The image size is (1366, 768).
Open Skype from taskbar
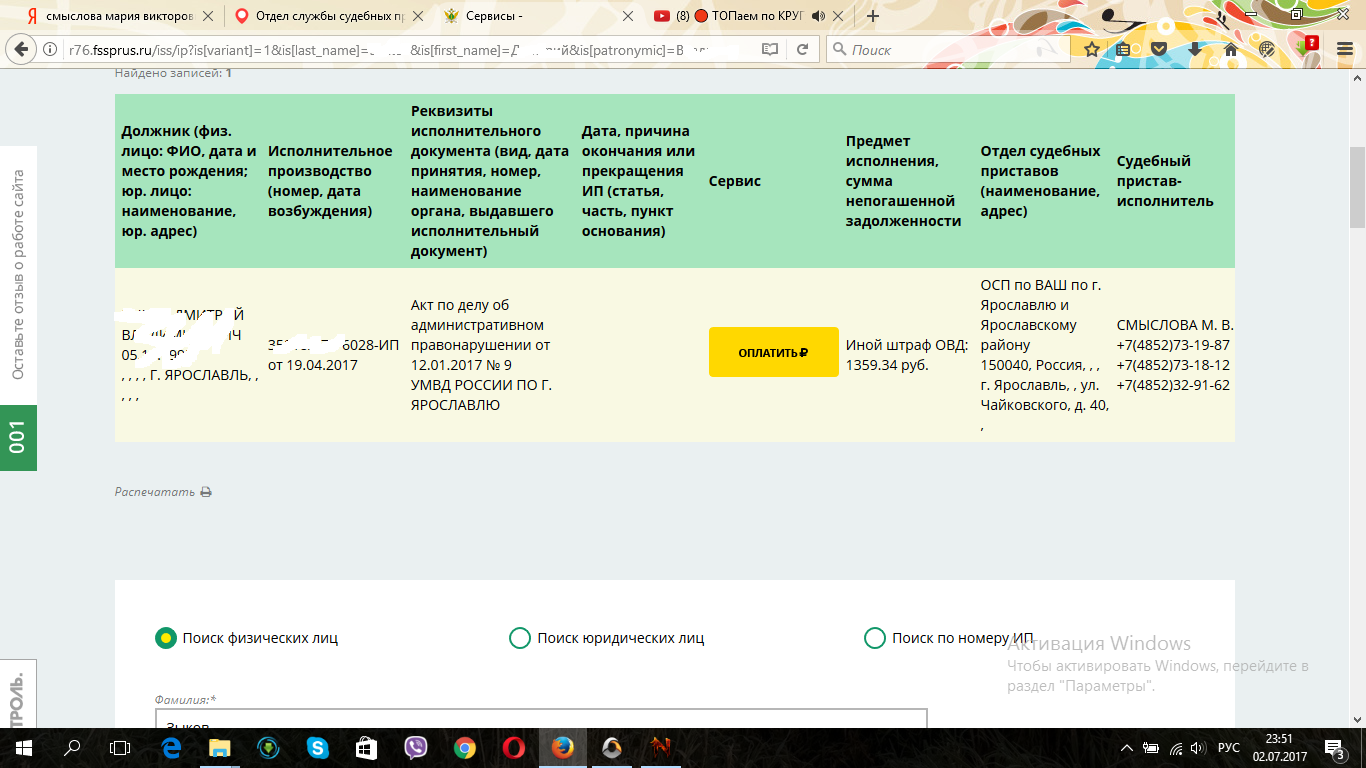click(x=317, y=747)
